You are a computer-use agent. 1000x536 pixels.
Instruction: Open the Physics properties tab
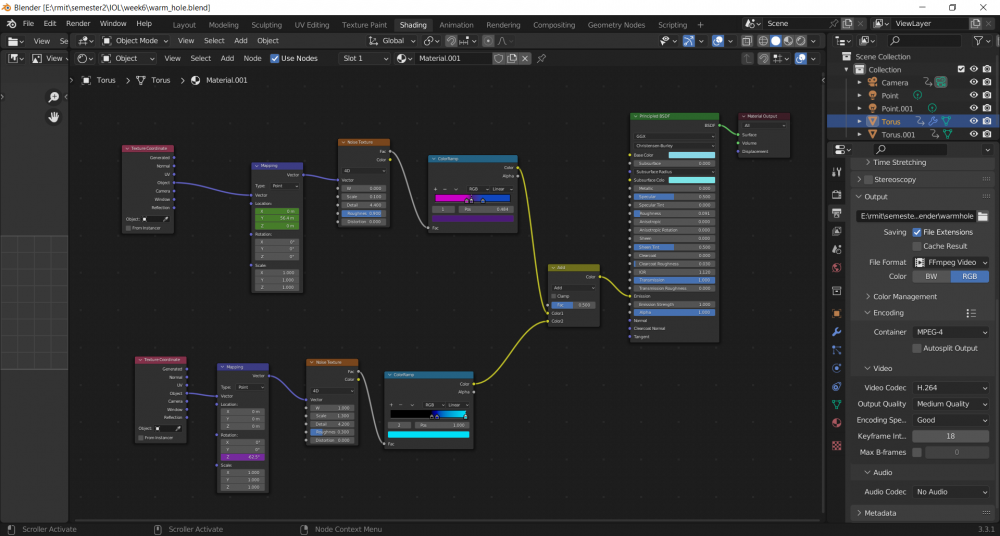pyautogui.click(x=837, y=368)
